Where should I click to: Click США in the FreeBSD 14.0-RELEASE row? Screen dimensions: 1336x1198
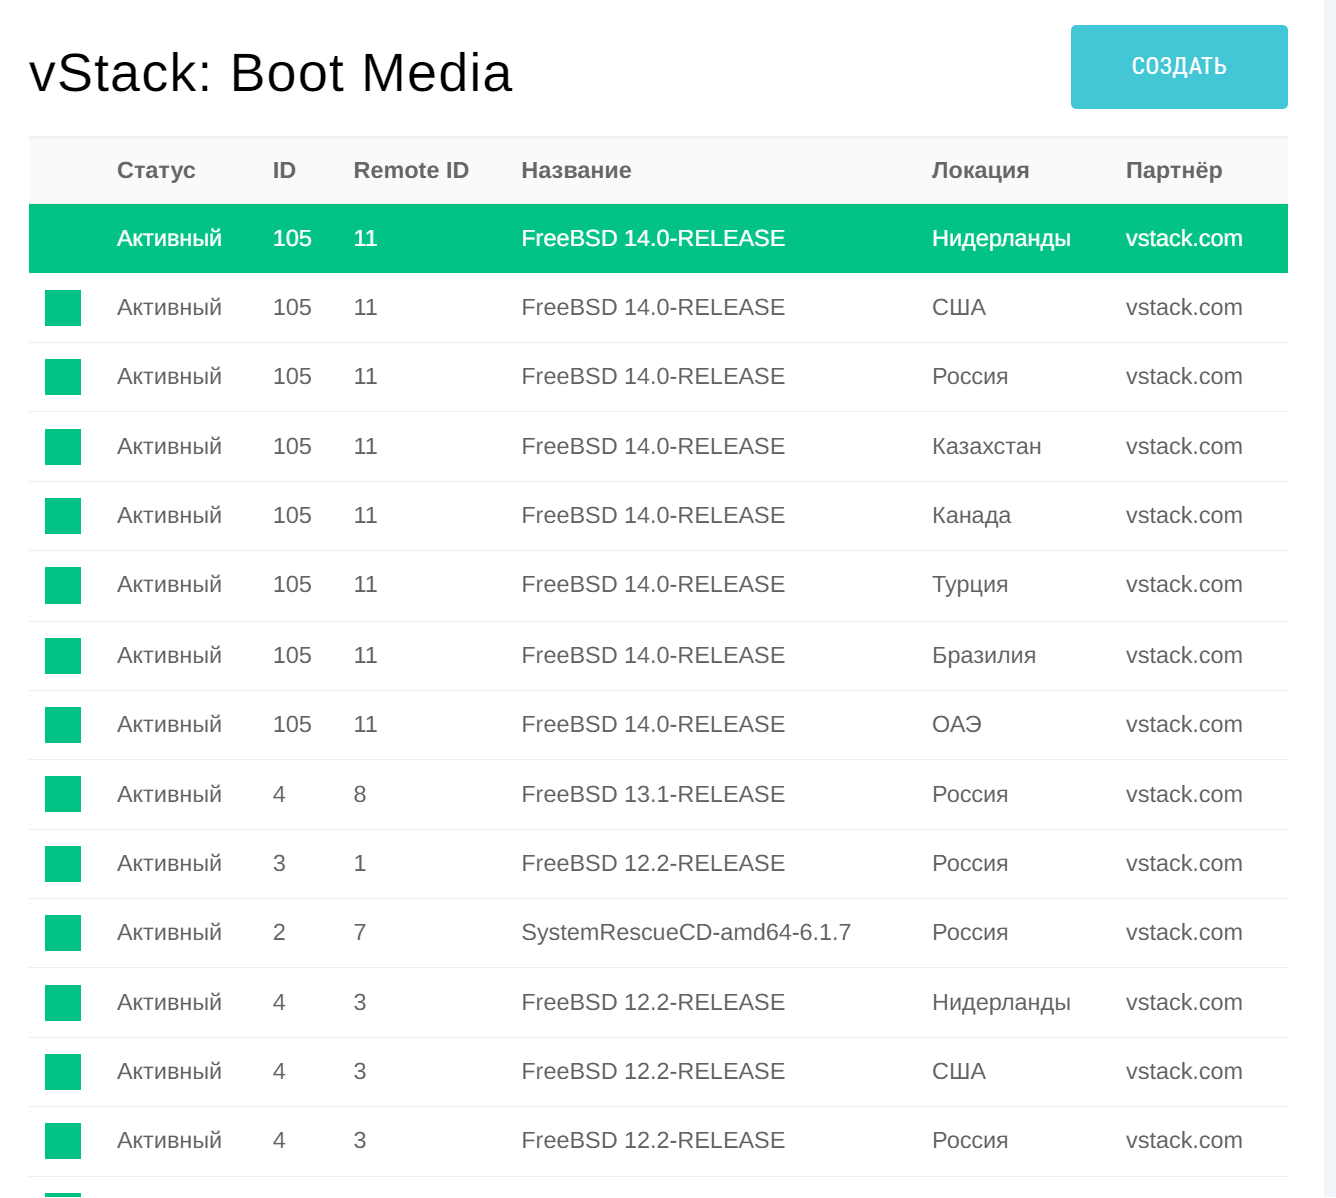point(959,307)
